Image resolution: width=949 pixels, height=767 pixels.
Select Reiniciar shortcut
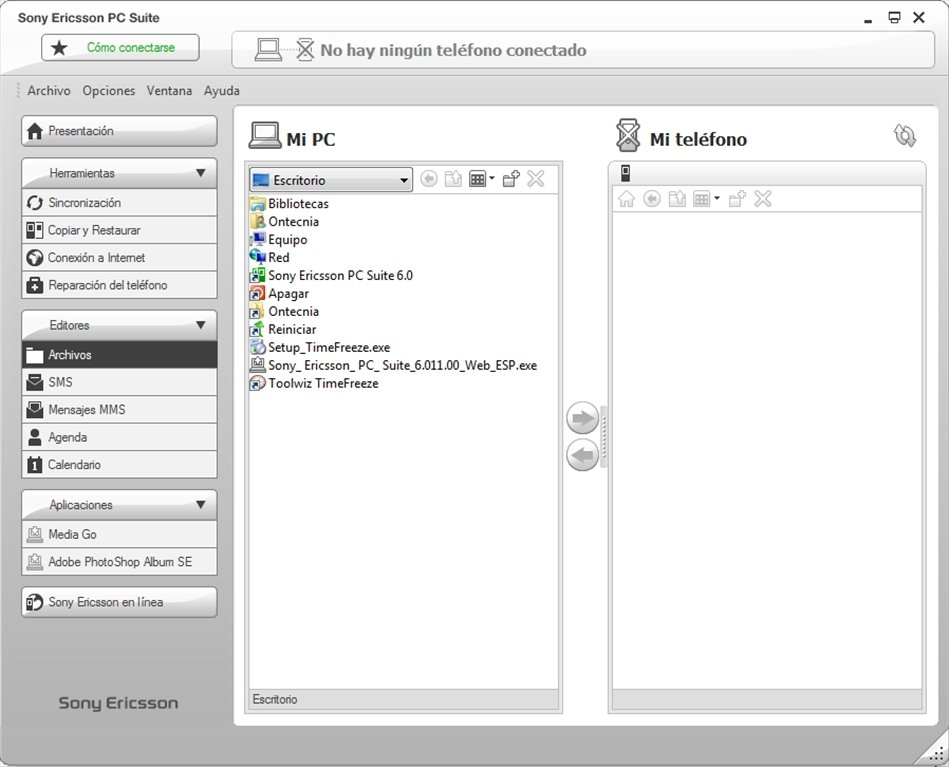coord(283,329)
